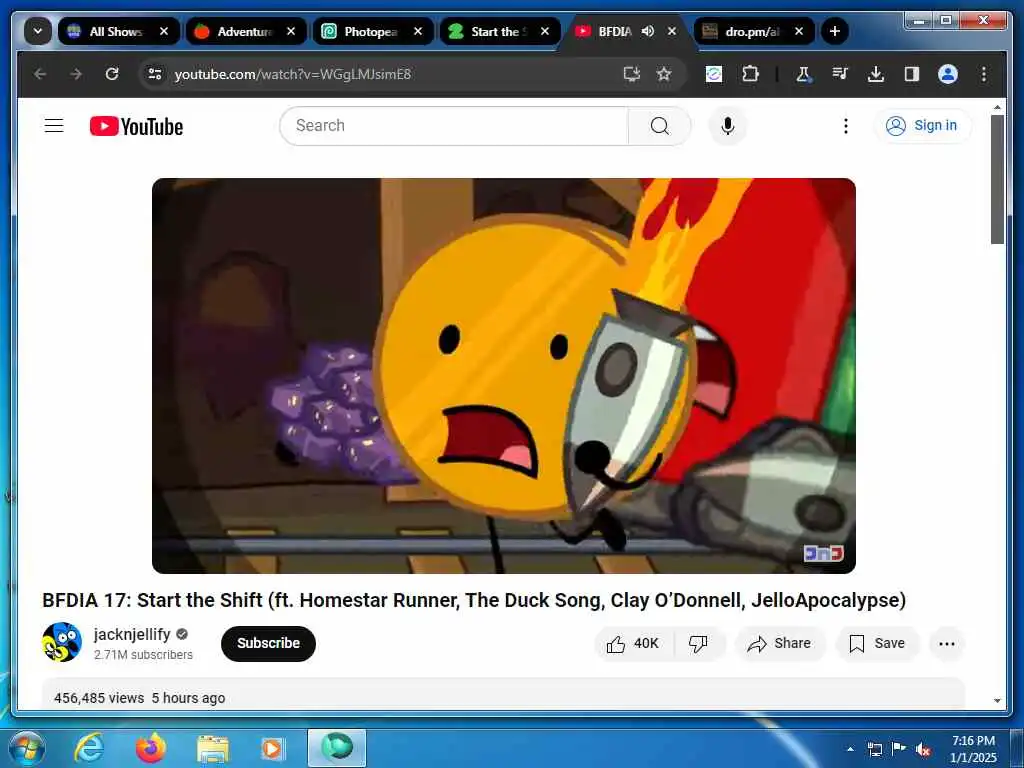Mute the BFDIA tab audio icon
The width and height of the screenshot is (1024, 768).
(x=647, y=31)
